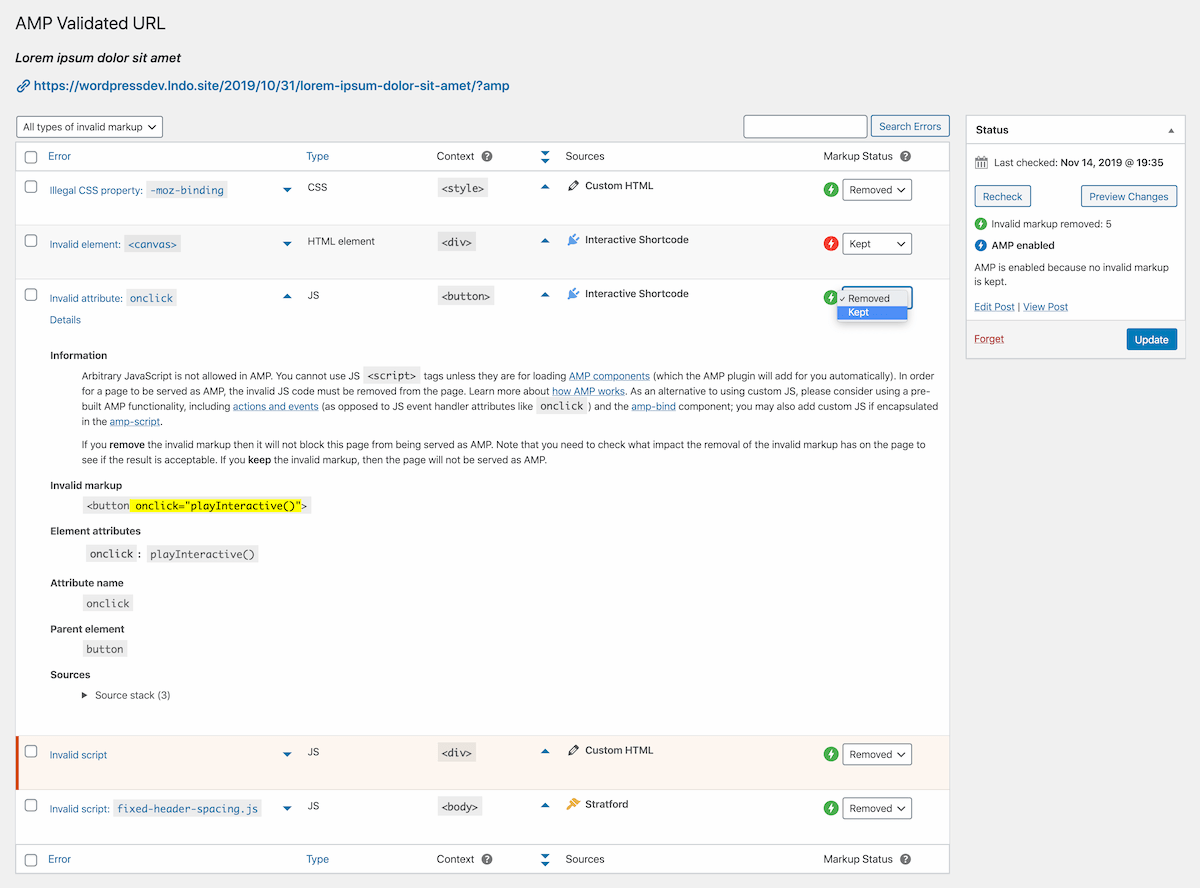
Task: Toggle sources arrow in the body context row
Action: [x=545, y=804]
